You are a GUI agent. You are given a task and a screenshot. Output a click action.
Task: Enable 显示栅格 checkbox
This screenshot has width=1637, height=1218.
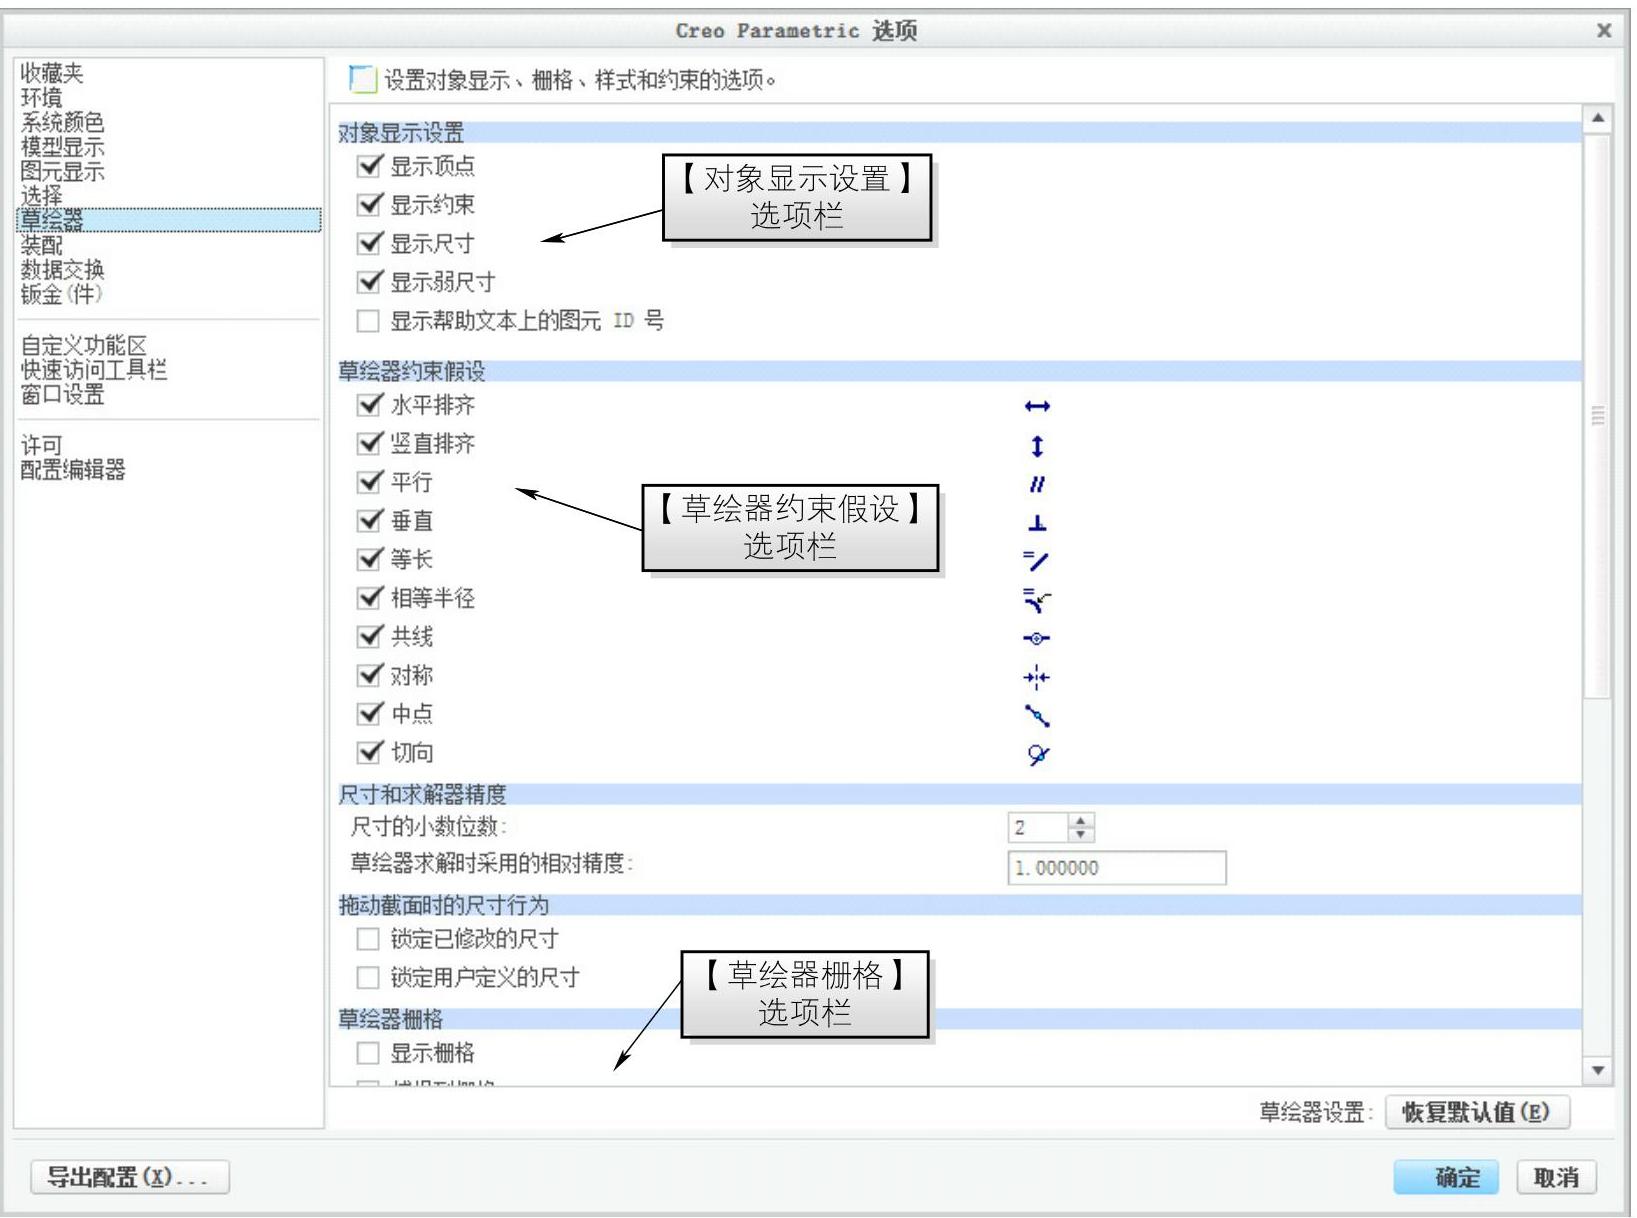(x=368, y=1053)
